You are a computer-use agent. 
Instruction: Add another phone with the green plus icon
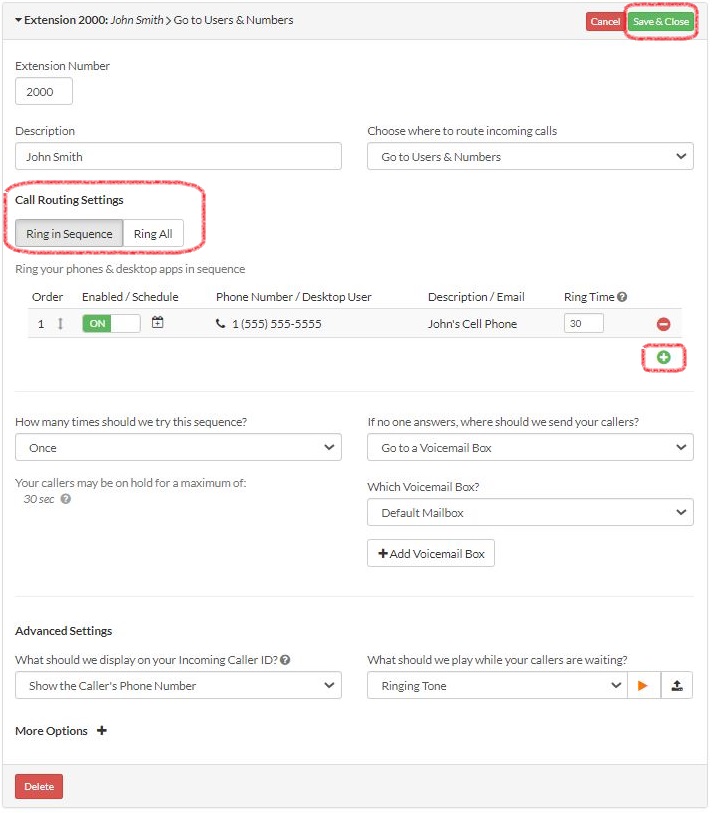(x=664, y=359)
